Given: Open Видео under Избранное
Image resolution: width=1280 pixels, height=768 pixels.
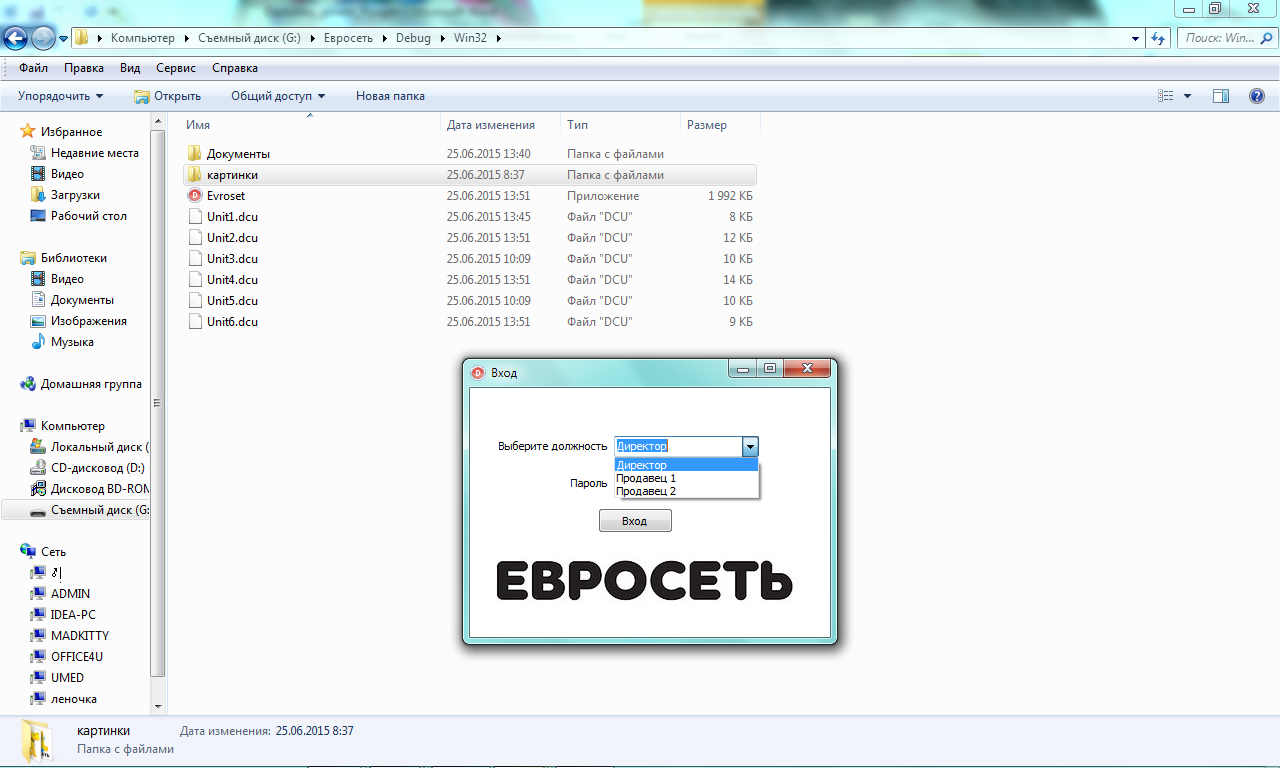Looking at the screenshot, I should [x=67, y=174].
